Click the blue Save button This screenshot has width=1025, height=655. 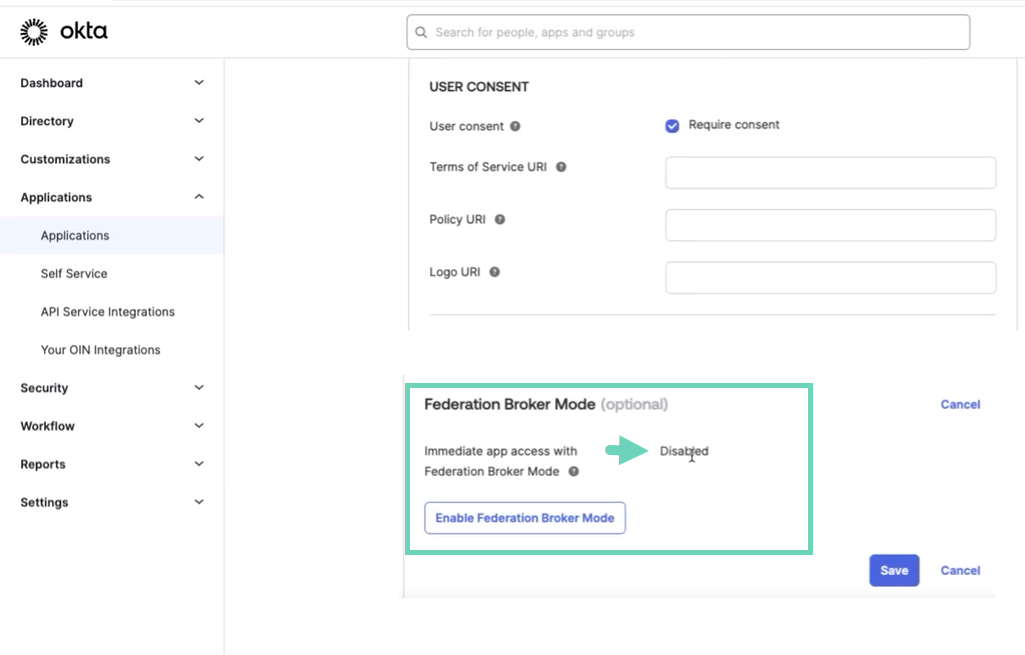pos(893,570)
